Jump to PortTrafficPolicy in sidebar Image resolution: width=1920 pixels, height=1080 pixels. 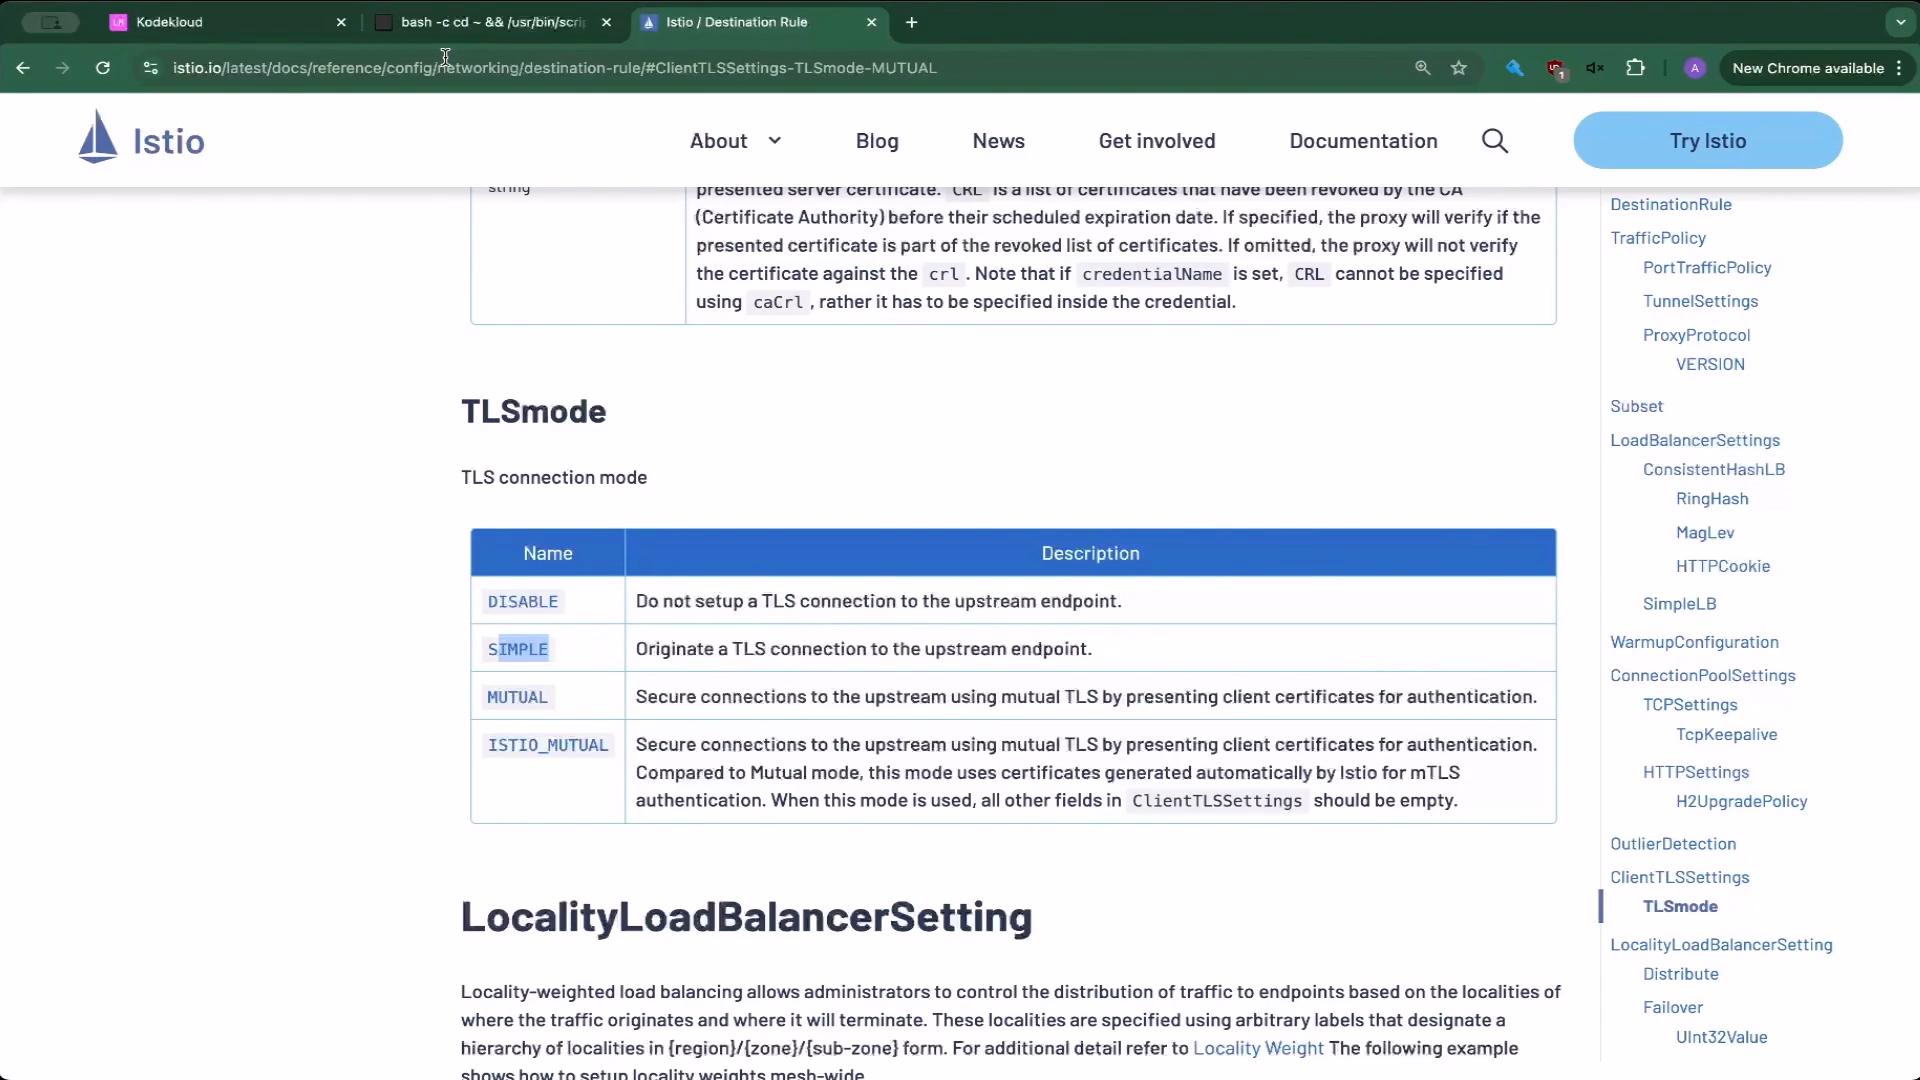pyautogui.click(x=1706, y=268)
